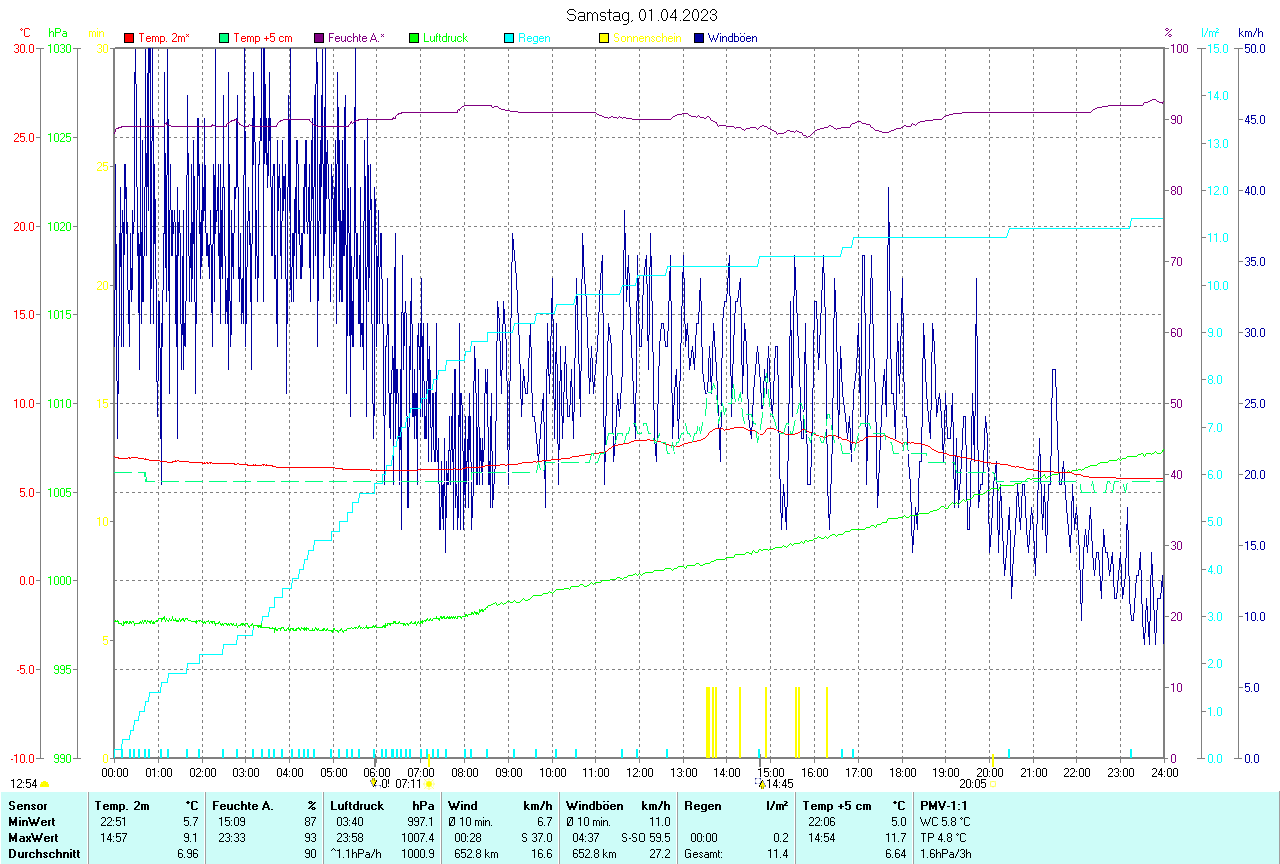Screen dimensions: 1280x864
Task: Click the 18:00 time axis label
Action: pos(902,772)
